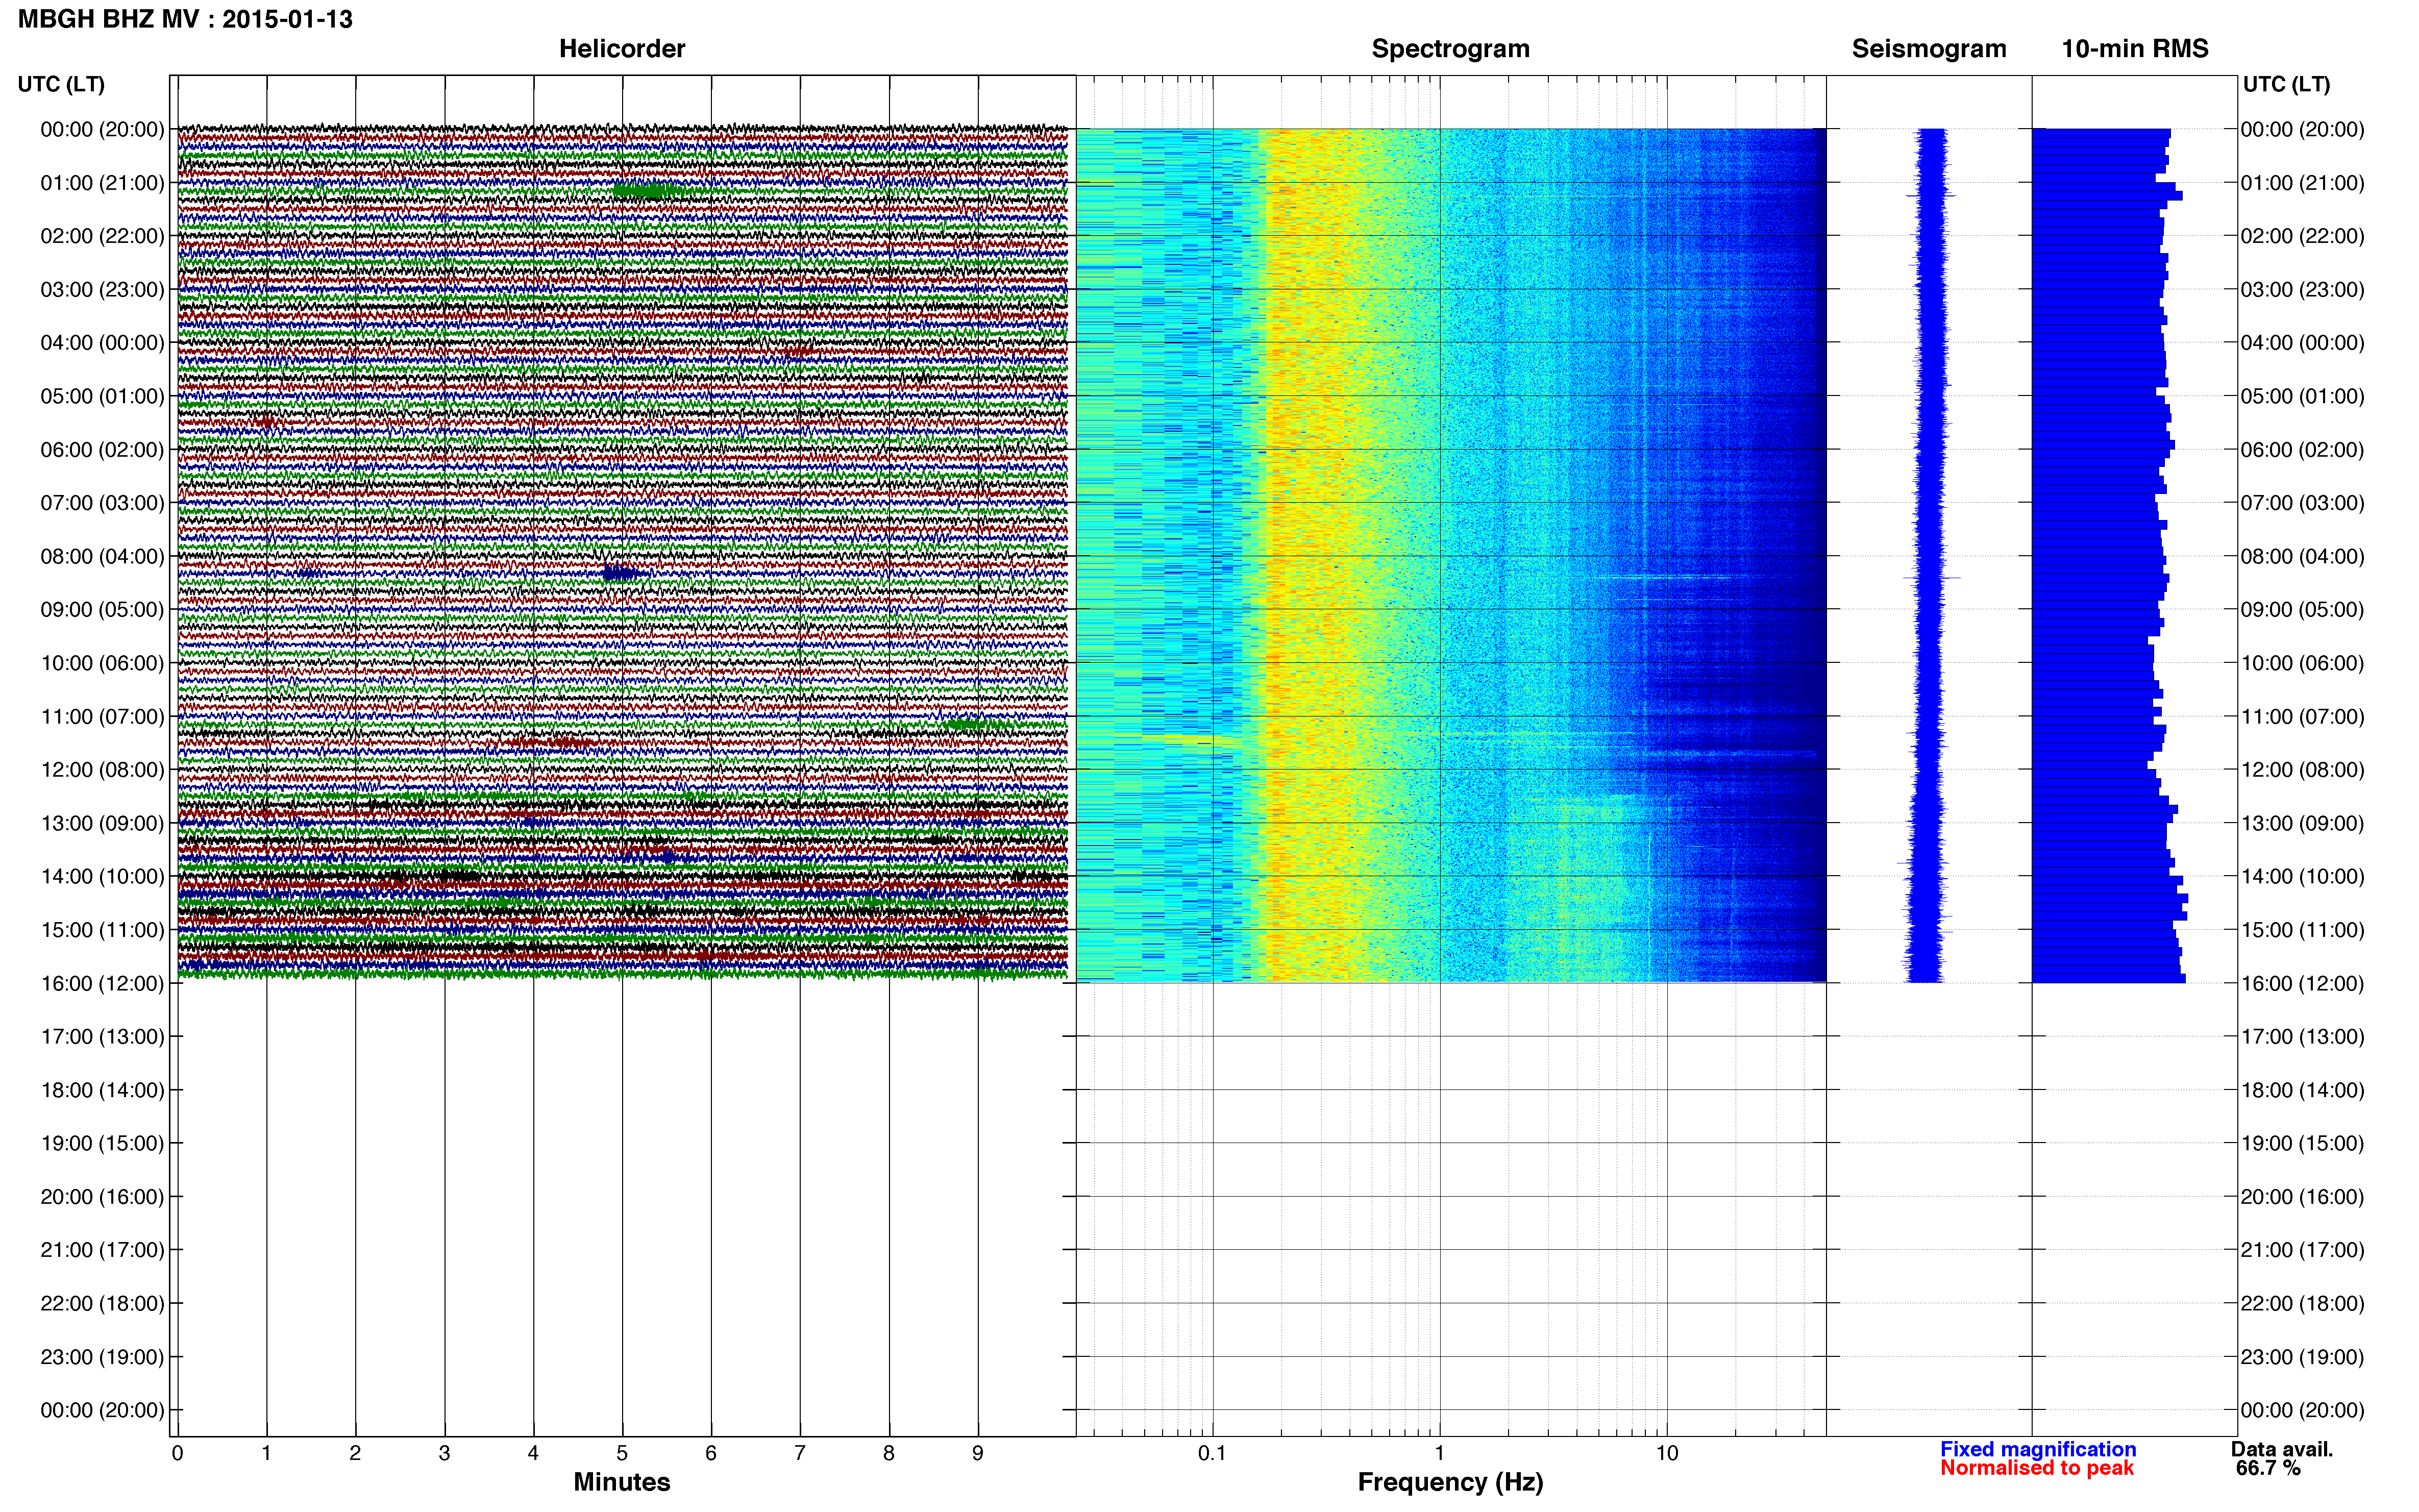Click frequency axis tick label 10

(x=1667, y=1454)
